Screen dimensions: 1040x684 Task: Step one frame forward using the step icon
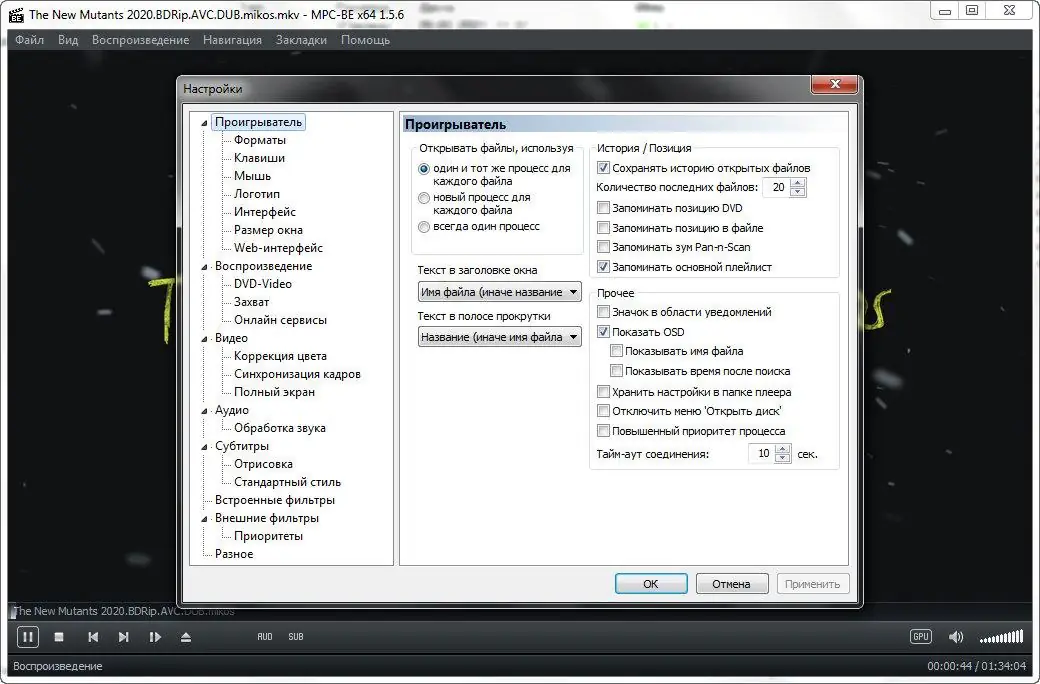point(155,636)
